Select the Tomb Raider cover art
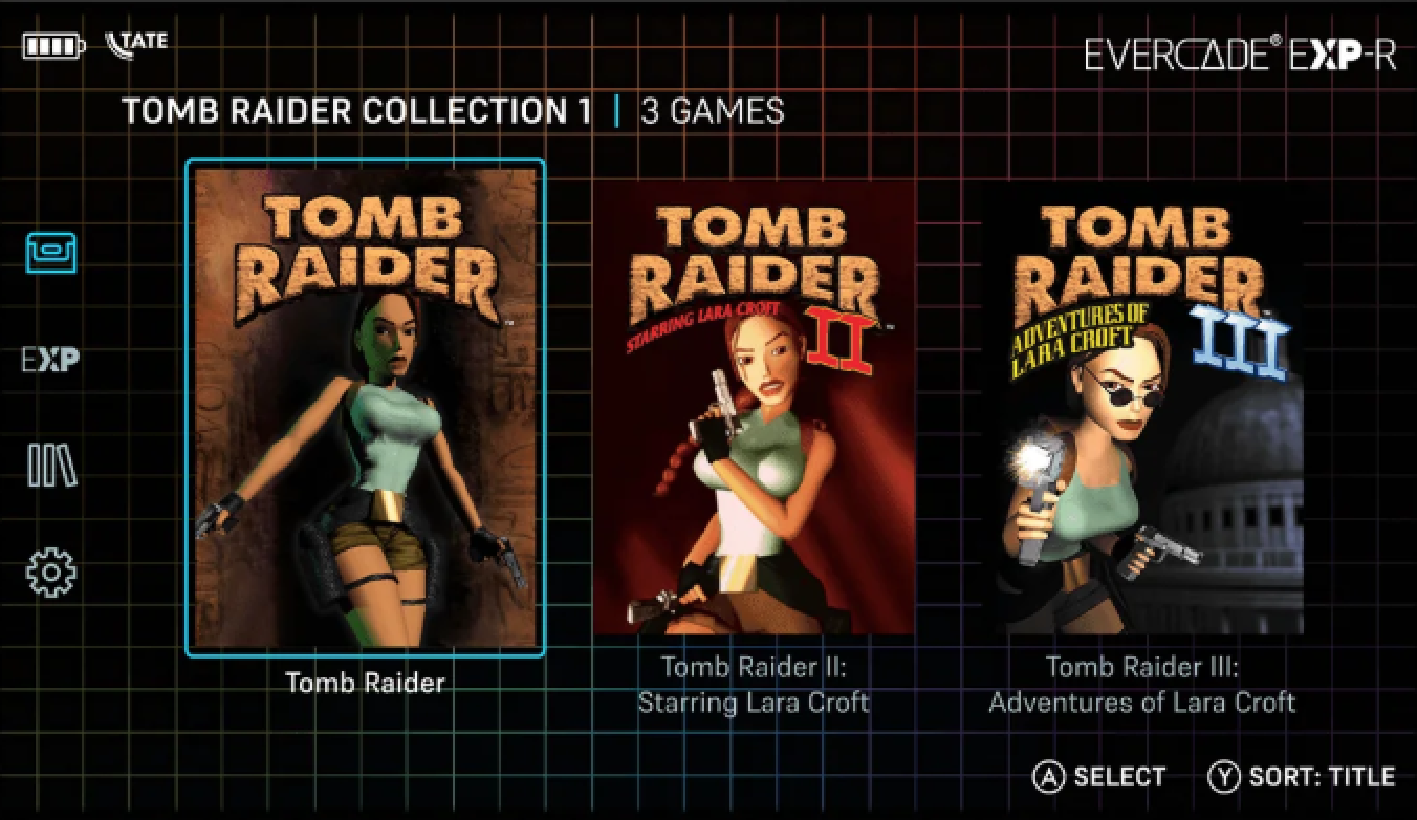1417x820 pixels. pyautogui.click(x=365, y=408)
